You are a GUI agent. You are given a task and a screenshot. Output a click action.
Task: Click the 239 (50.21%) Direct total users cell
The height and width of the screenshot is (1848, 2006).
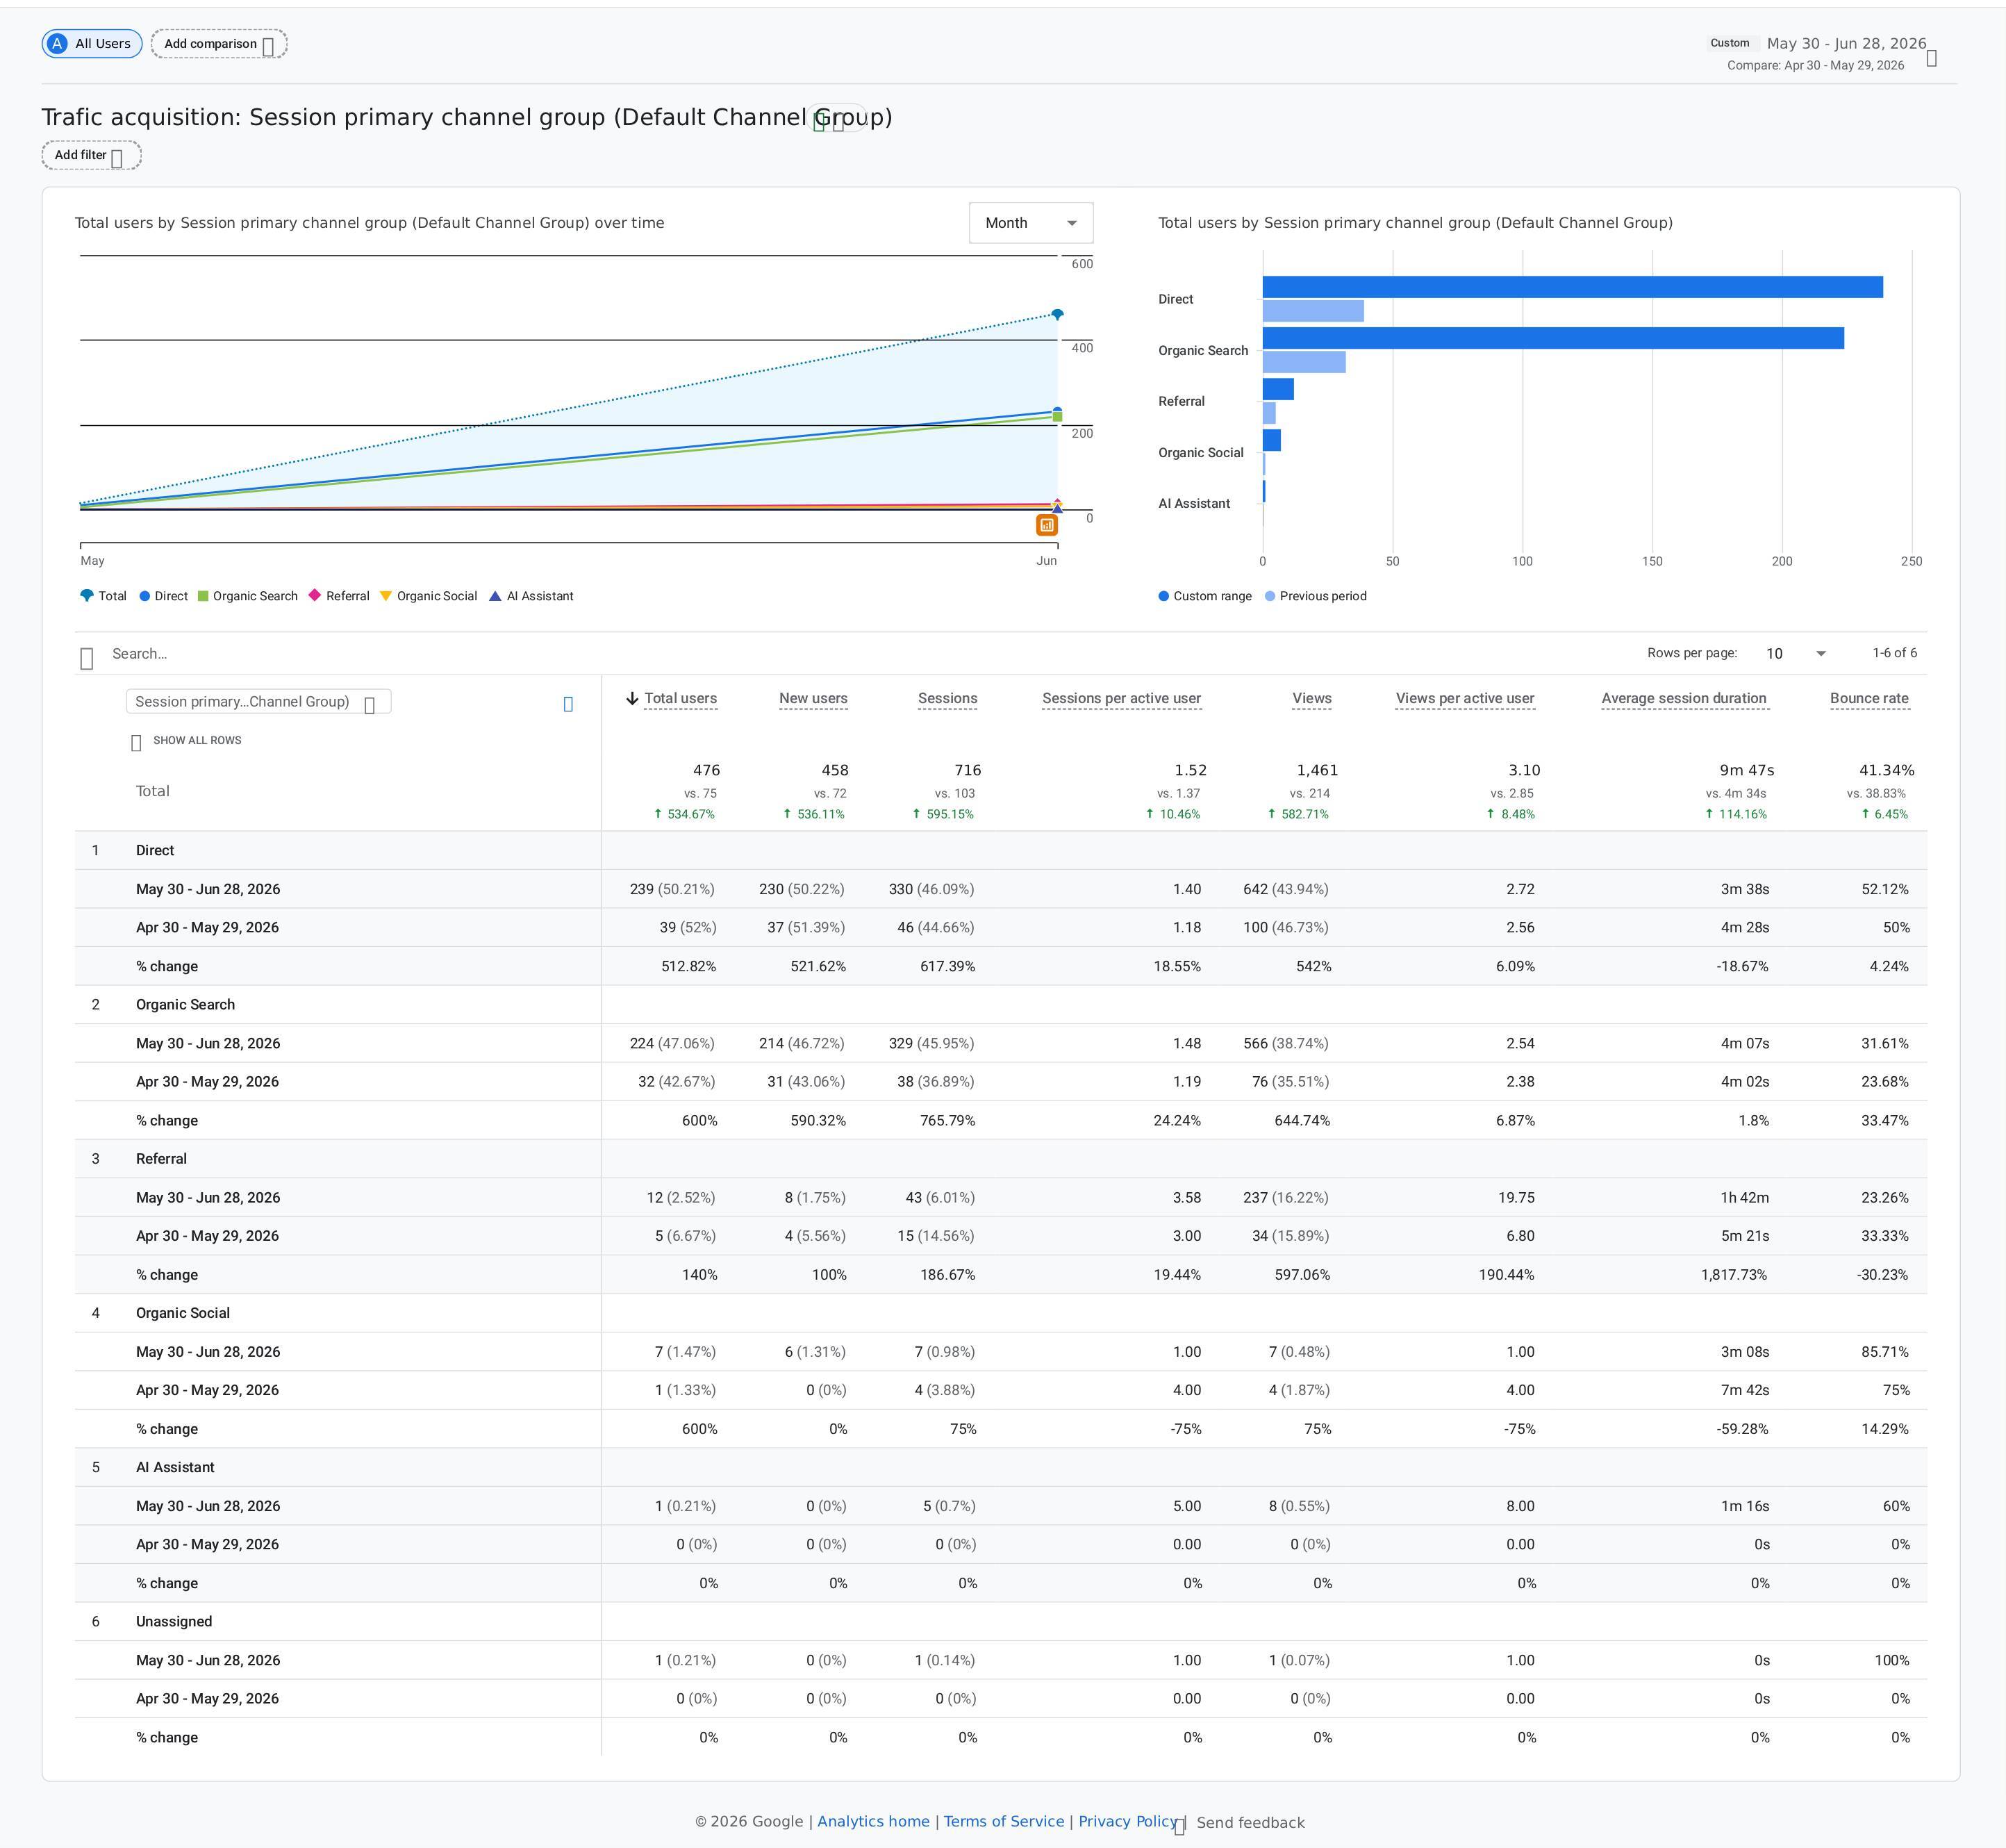click(673, 890)
